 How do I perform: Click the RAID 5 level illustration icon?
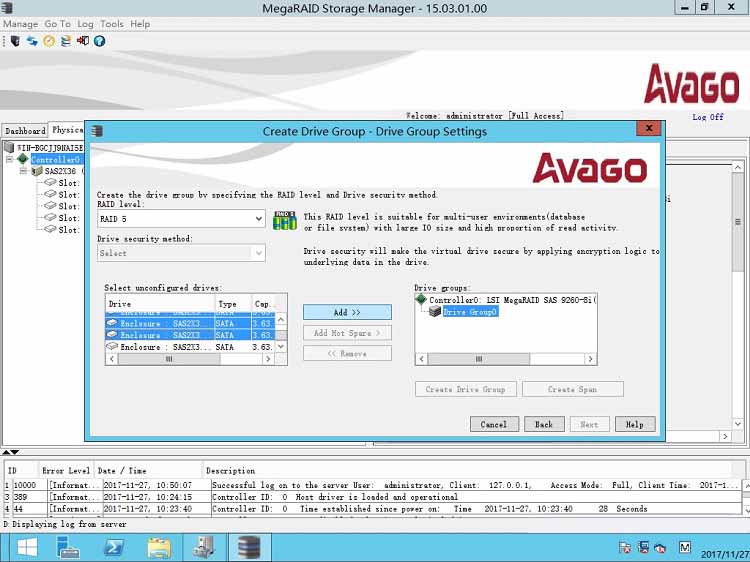pyautogui.click(x=285, y=220)
